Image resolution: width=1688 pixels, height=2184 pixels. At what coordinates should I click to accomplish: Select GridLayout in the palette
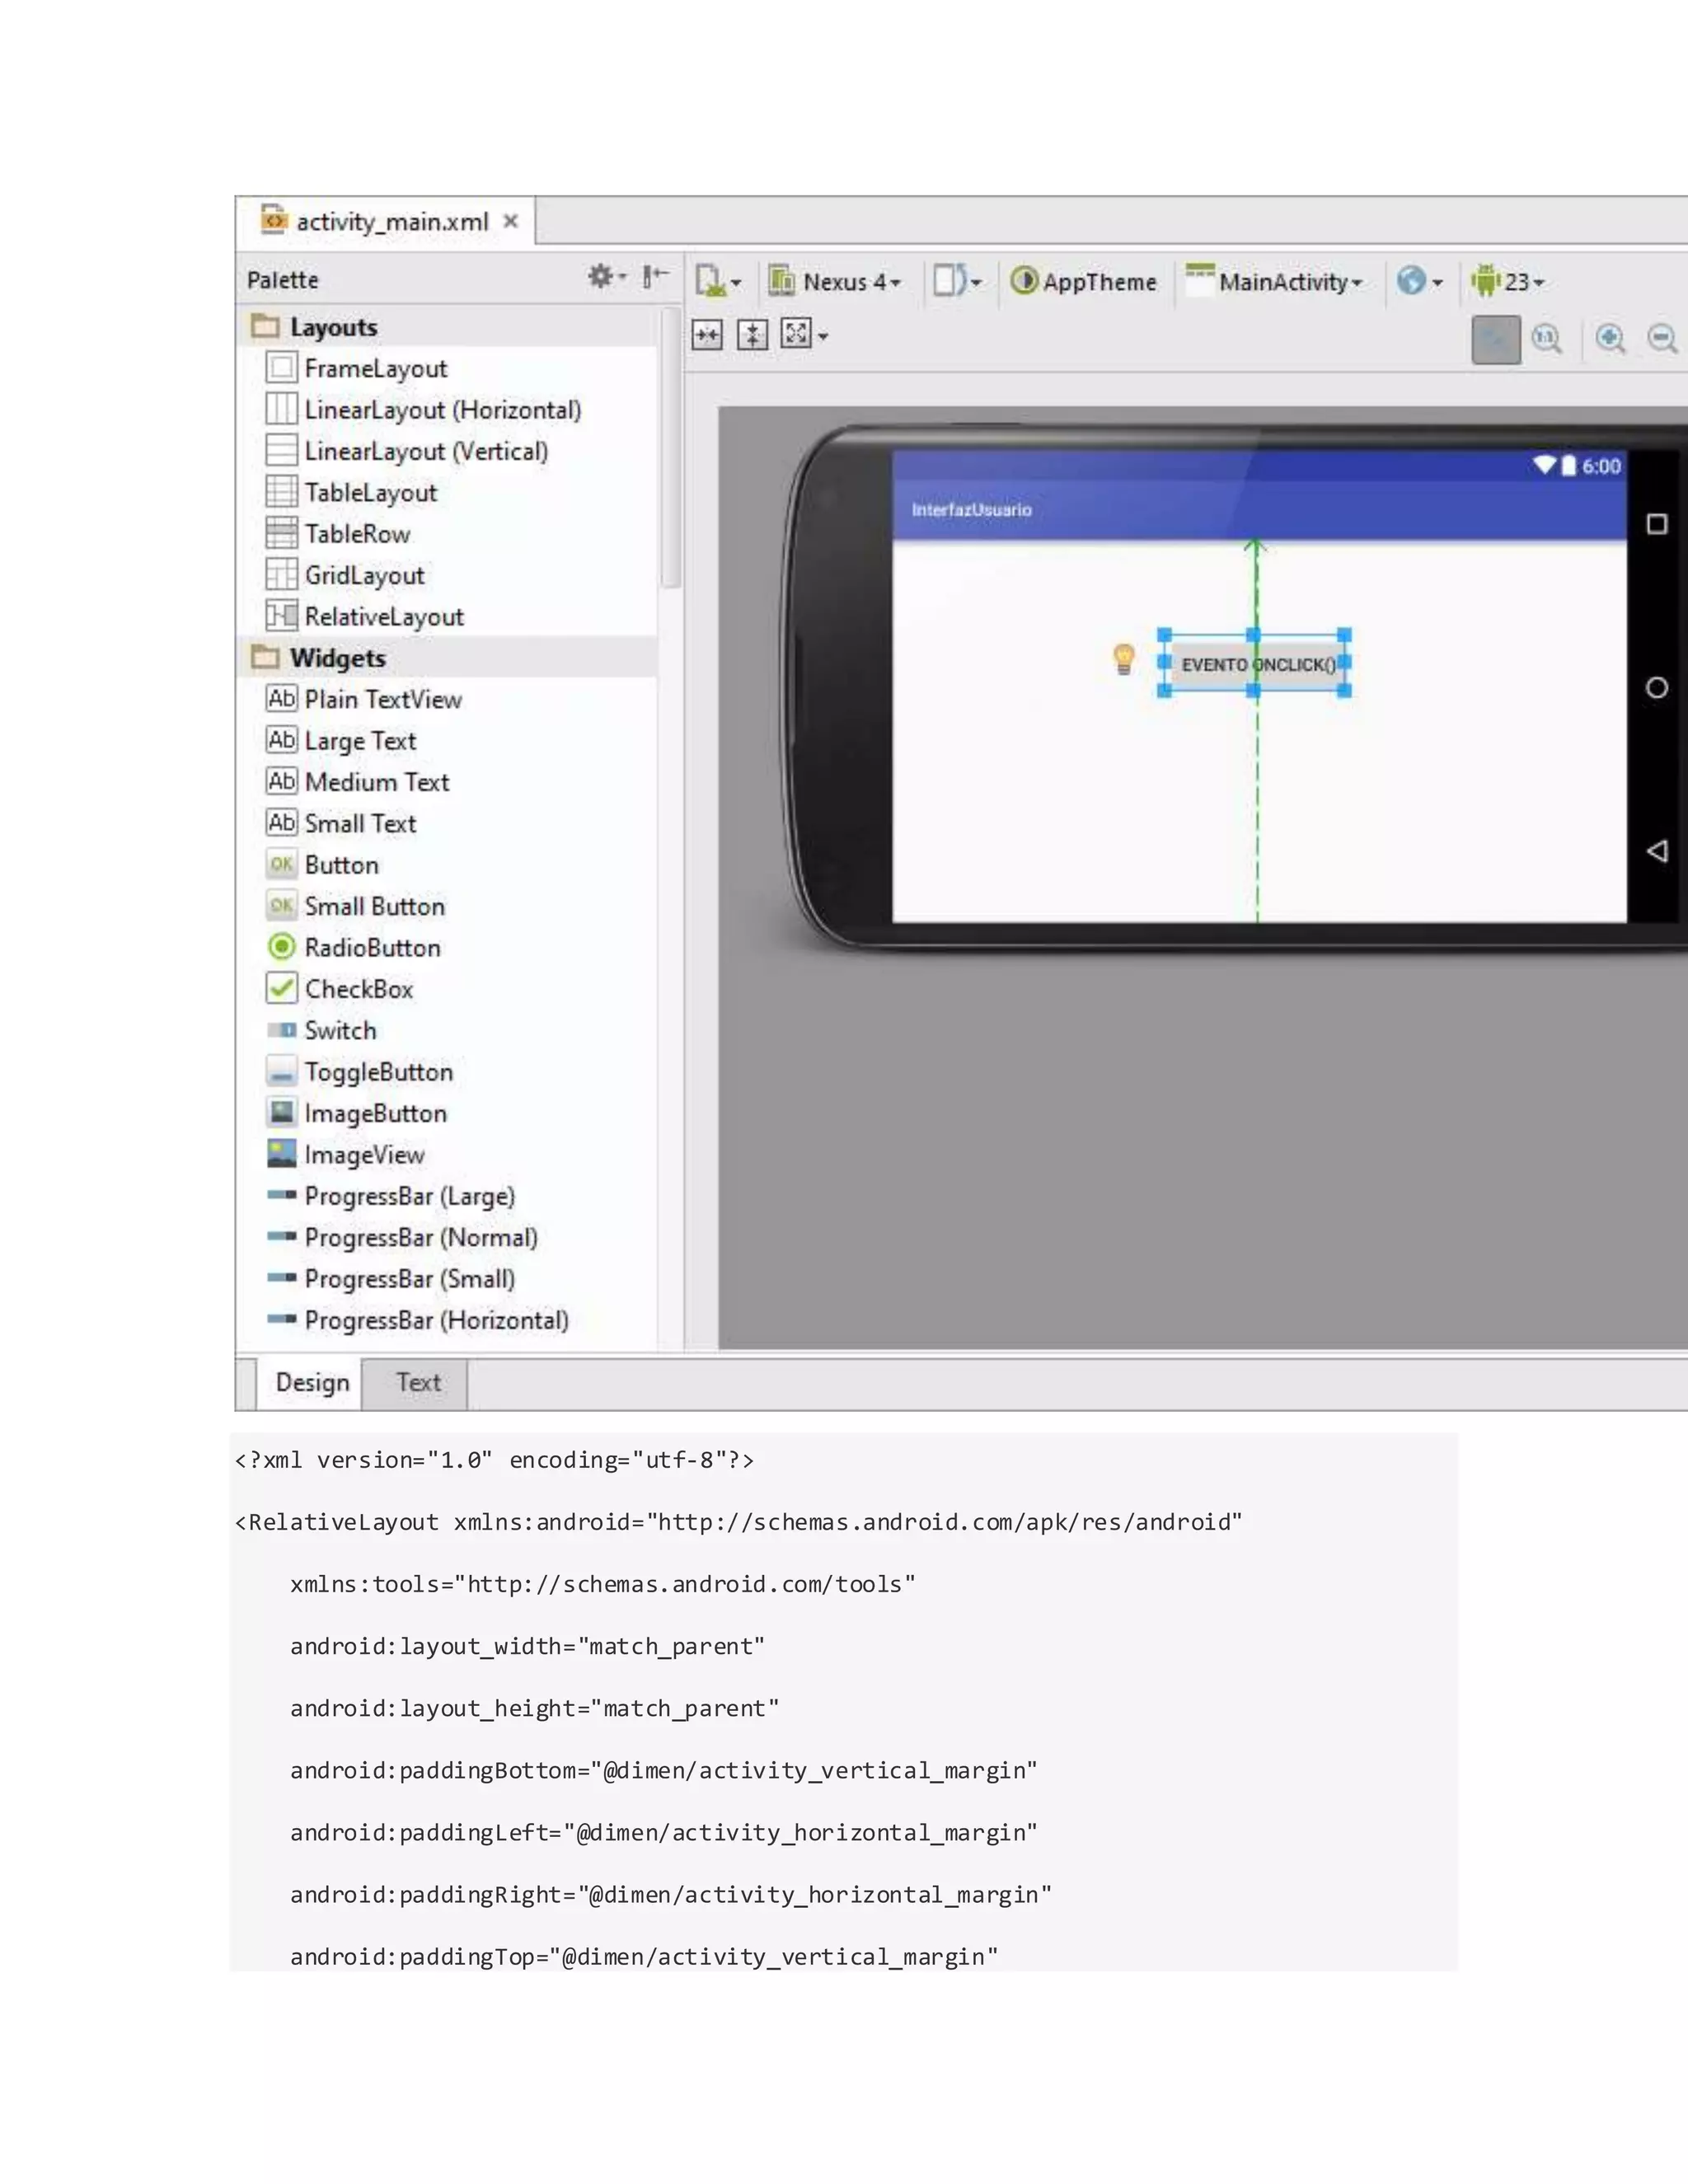344,575
